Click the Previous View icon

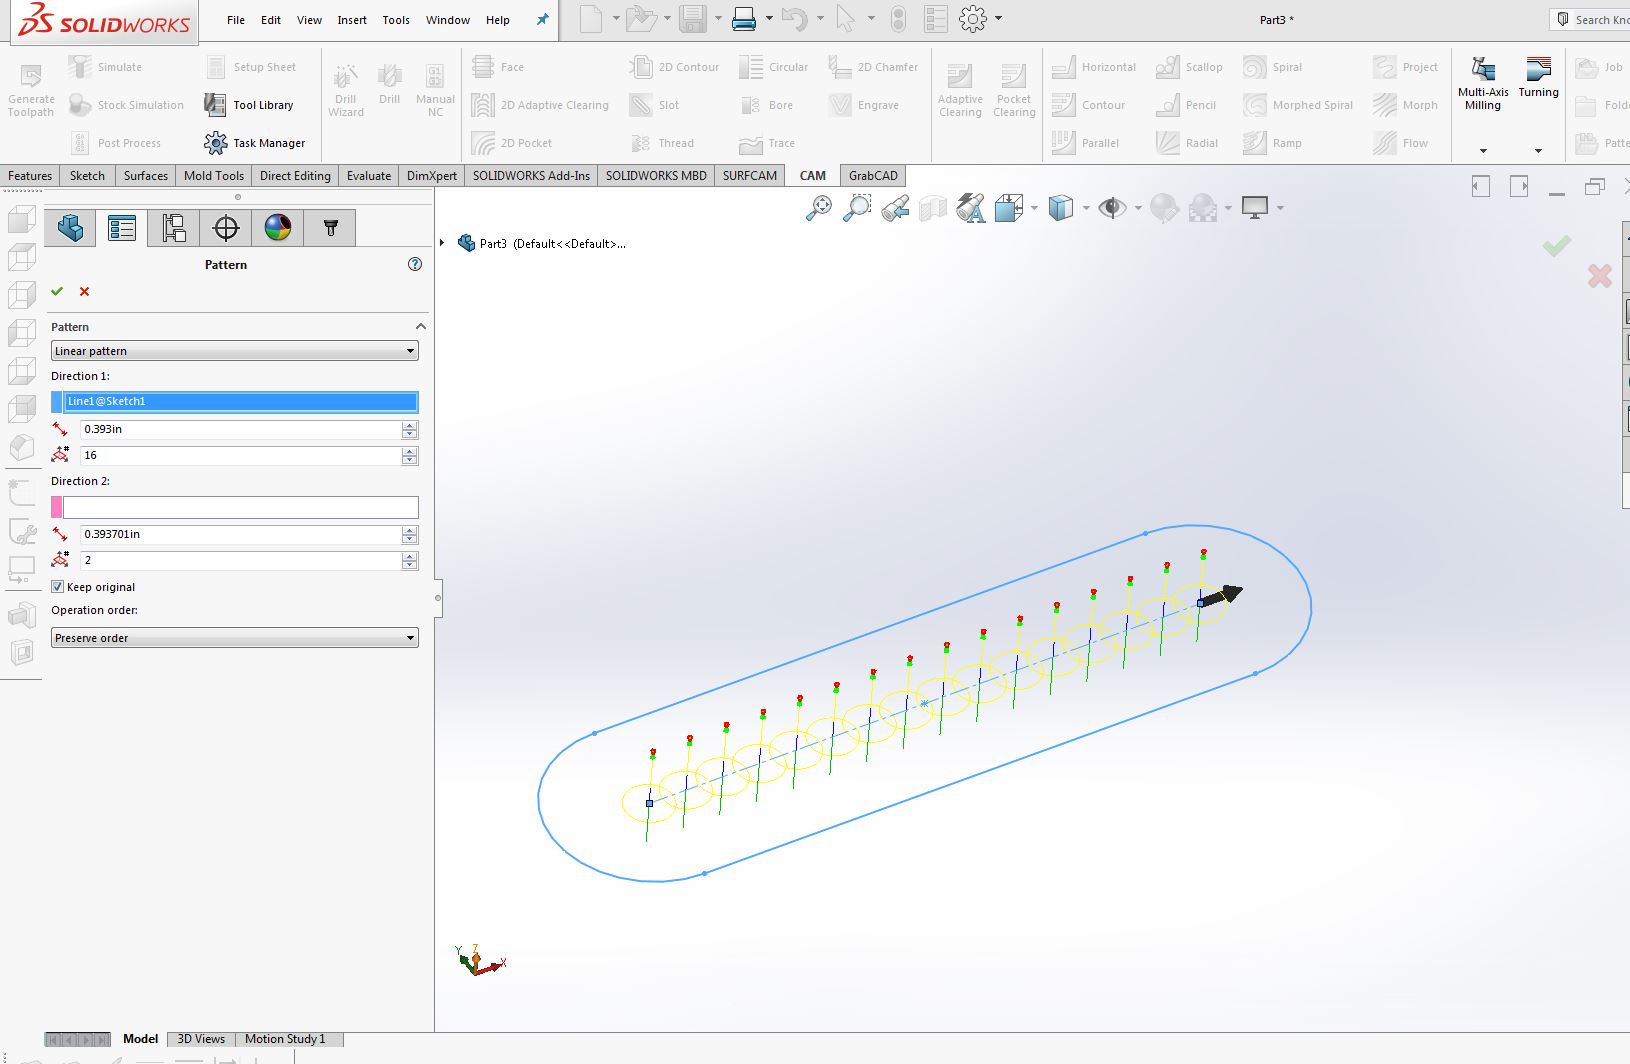pyautogui.click(x=895, y=208)
